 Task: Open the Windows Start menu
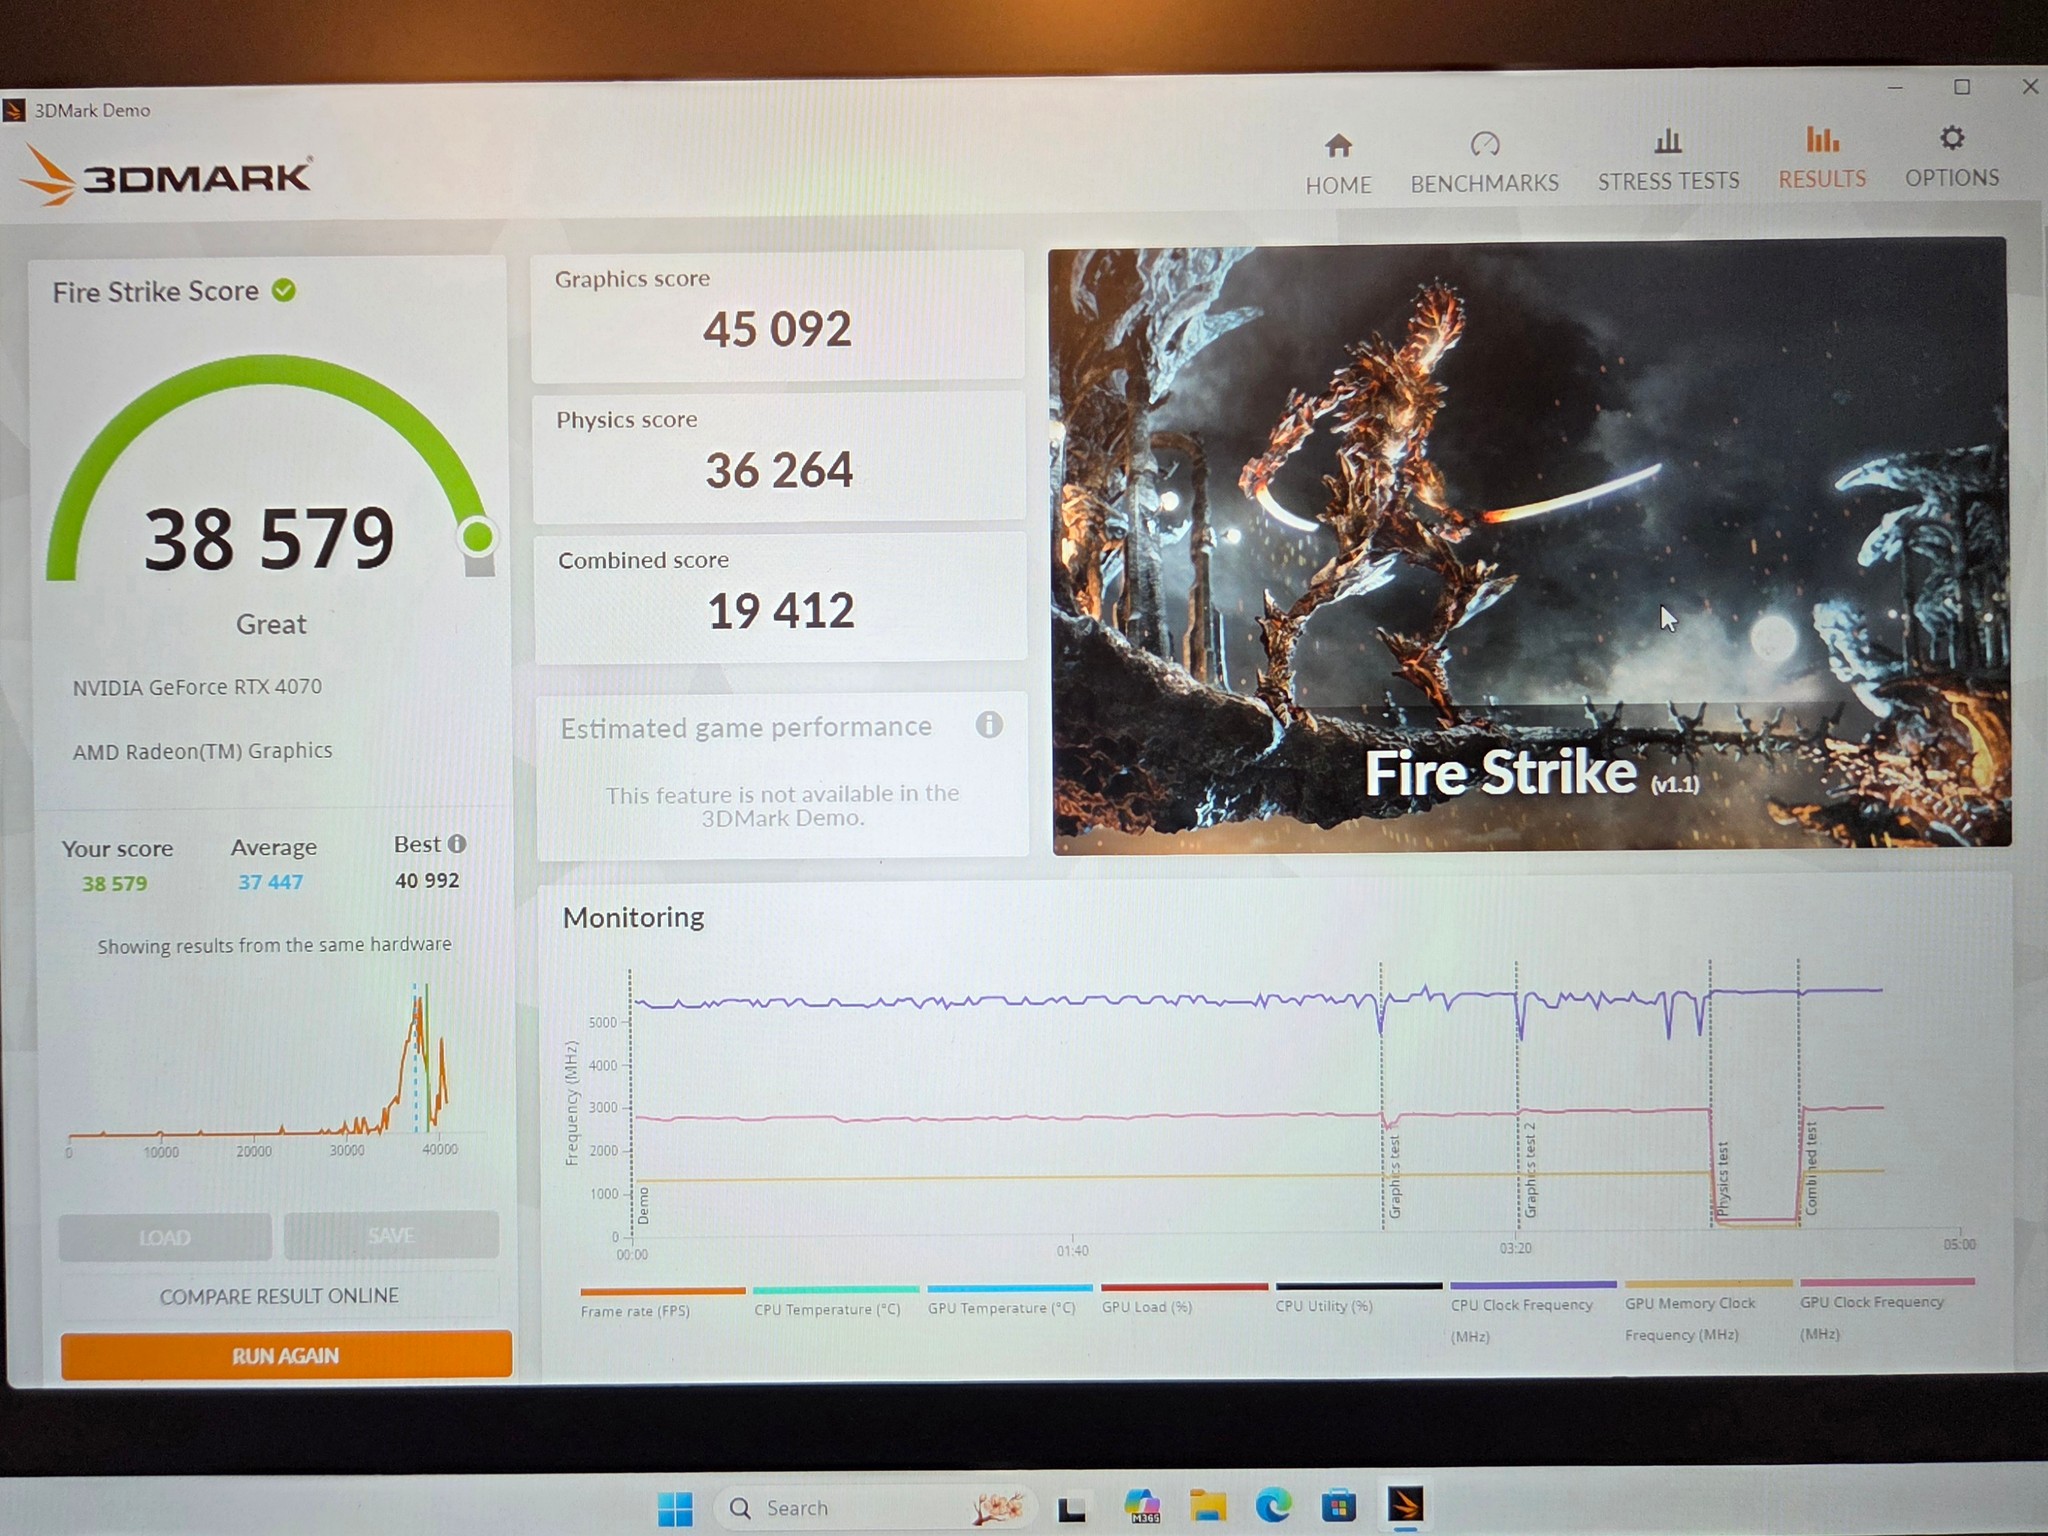[x=675, y=1508]
